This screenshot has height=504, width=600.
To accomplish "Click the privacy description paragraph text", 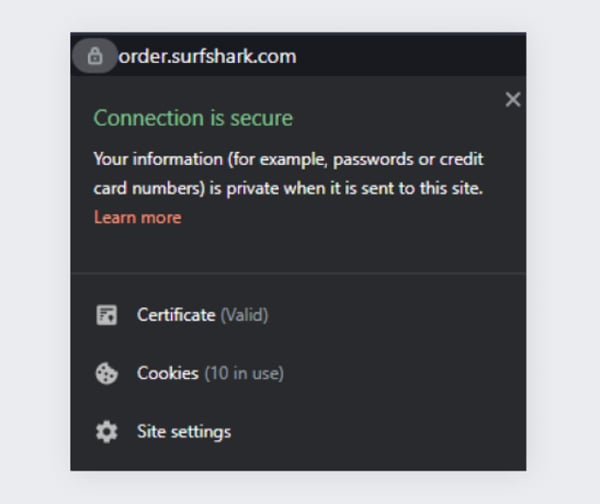I will click(x=288, y=173).
